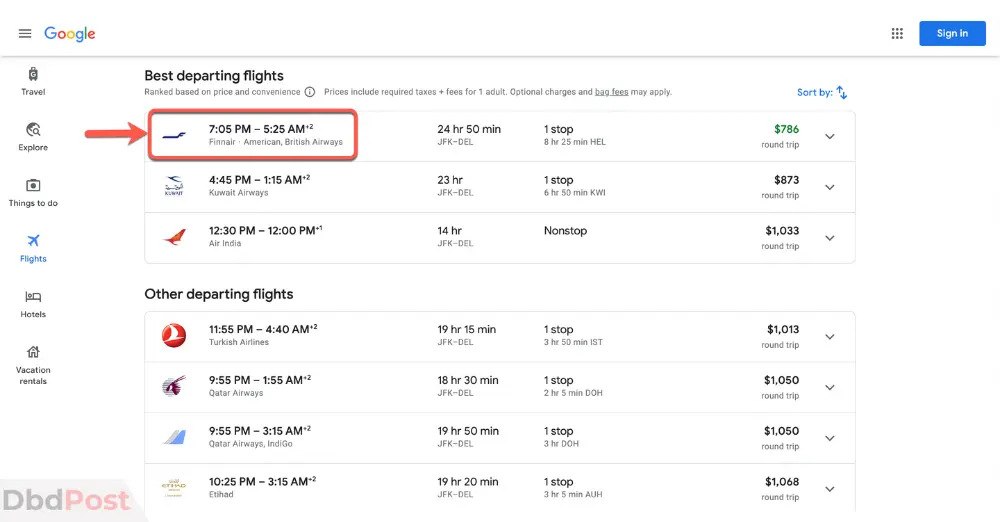
Task: Open the Sort by options
Action: (x=822, y=93)
